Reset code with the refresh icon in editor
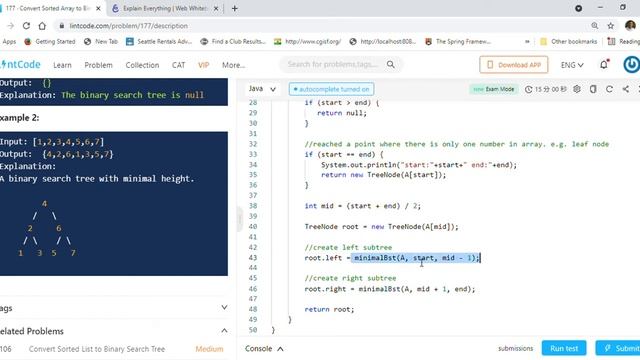 609,89
